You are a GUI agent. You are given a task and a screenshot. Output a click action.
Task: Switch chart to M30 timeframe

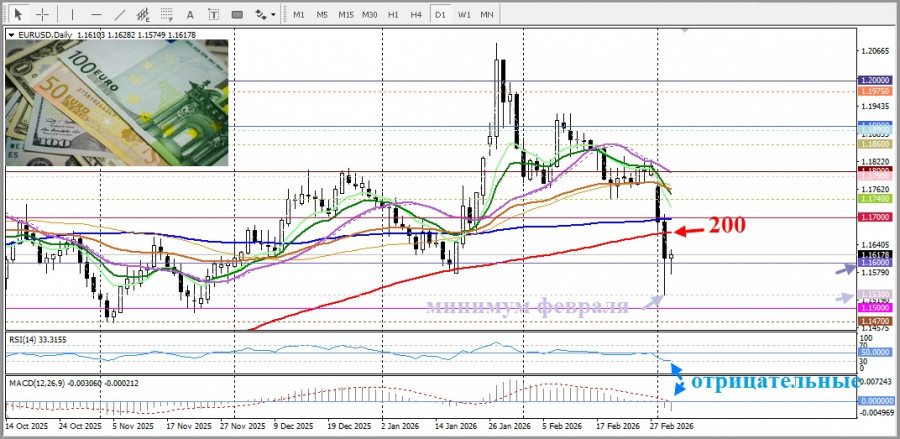click(370, 14)
